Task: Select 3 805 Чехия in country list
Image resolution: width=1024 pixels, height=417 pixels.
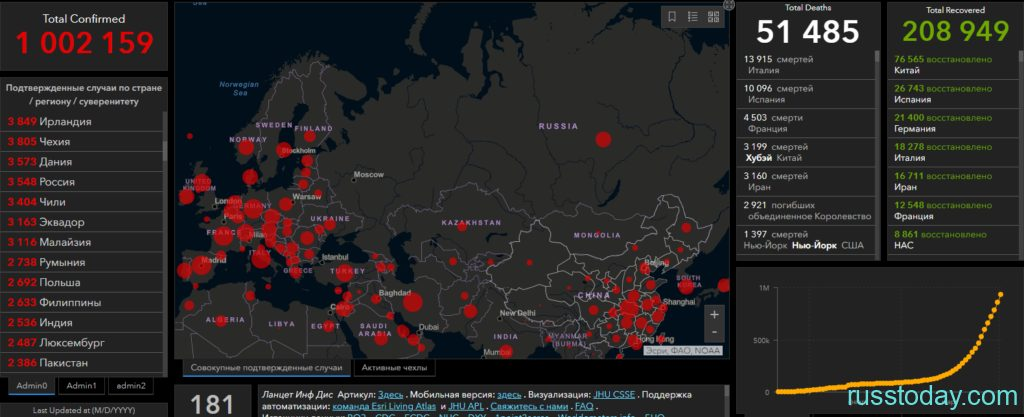Action: (84, 142)
